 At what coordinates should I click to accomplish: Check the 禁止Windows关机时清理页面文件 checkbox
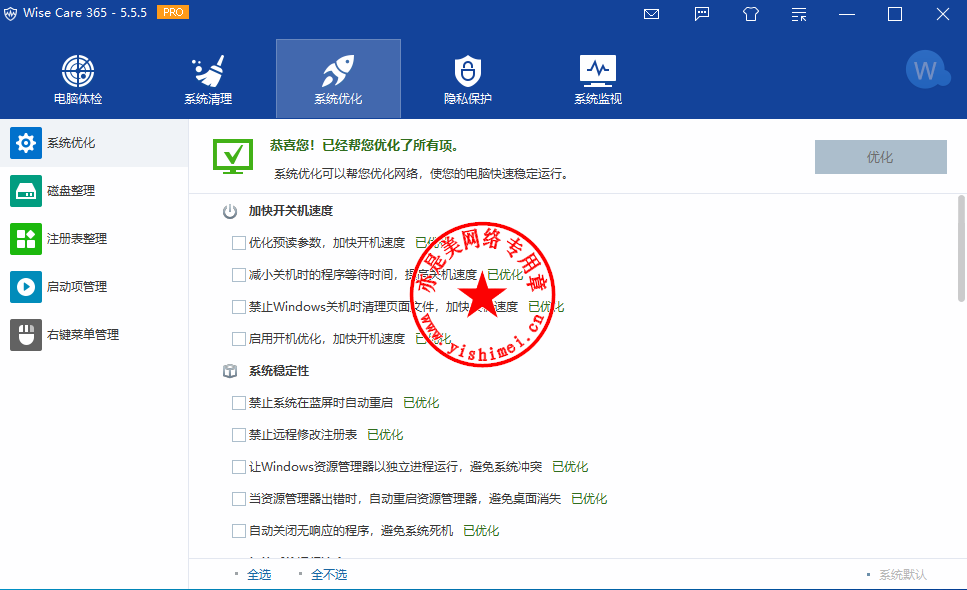pyautogui.click(x=239, y=307)
